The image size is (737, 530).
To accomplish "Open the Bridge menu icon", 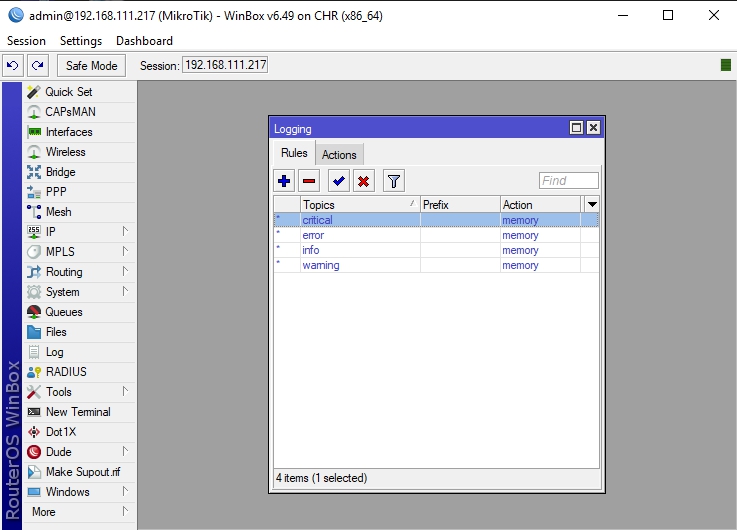I will pyautogui.click(x=34, y=172).
